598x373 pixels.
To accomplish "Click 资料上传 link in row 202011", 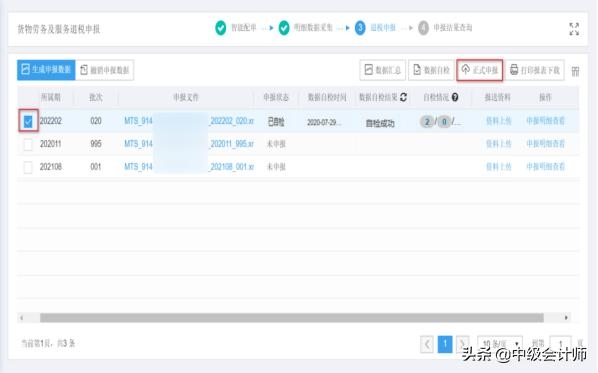I will pyautogui.click(x=498, y=144).
